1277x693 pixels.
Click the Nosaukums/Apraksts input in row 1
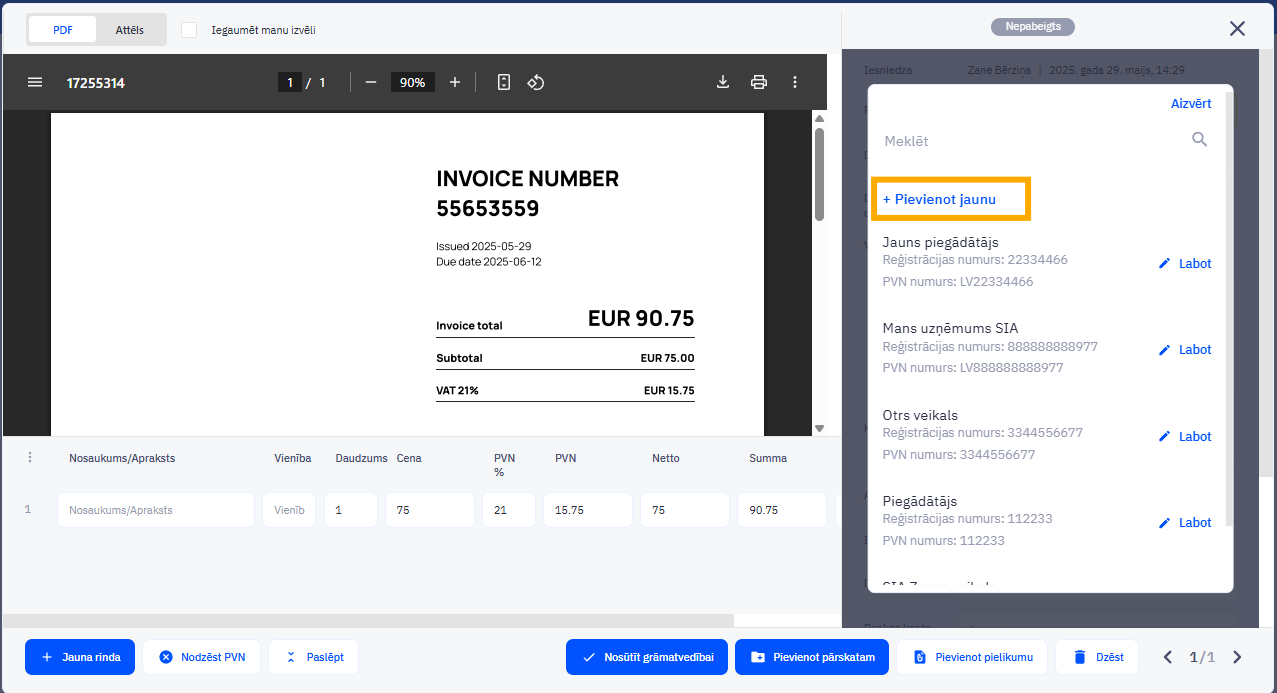point(156,510)
